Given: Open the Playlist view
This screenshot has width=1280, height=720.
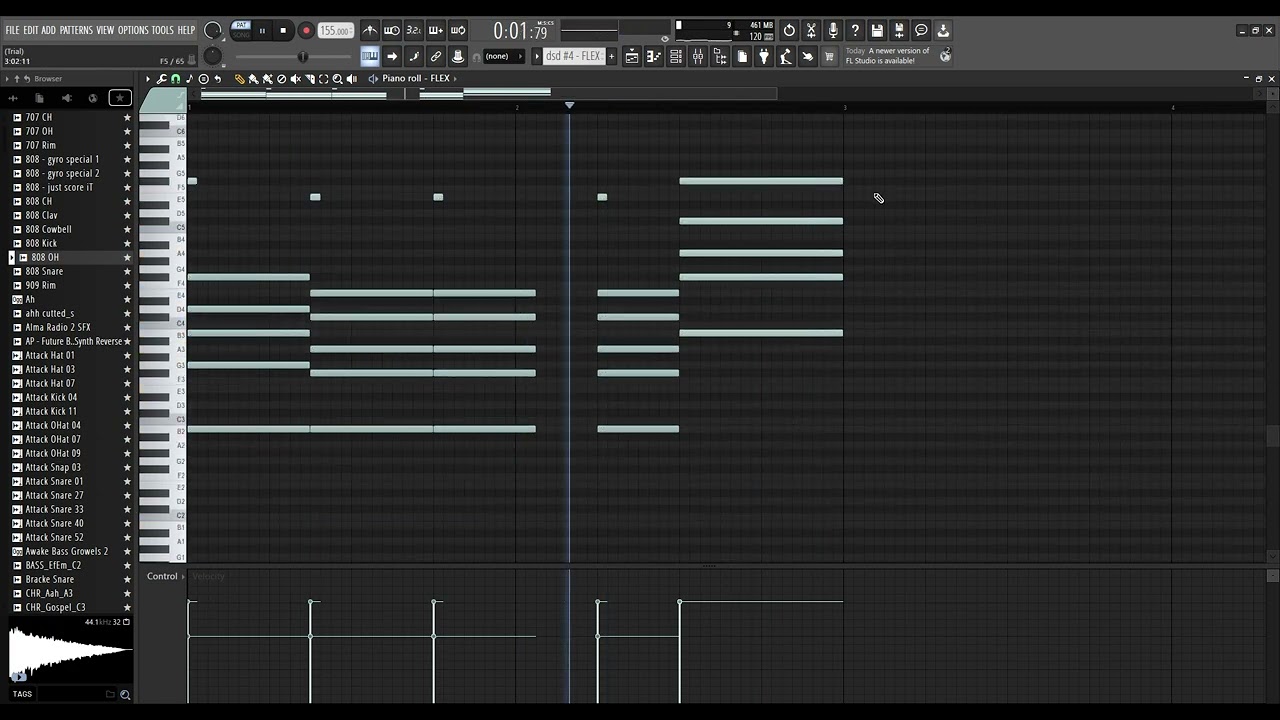Looking at the screenshot, I should (632, 57).
